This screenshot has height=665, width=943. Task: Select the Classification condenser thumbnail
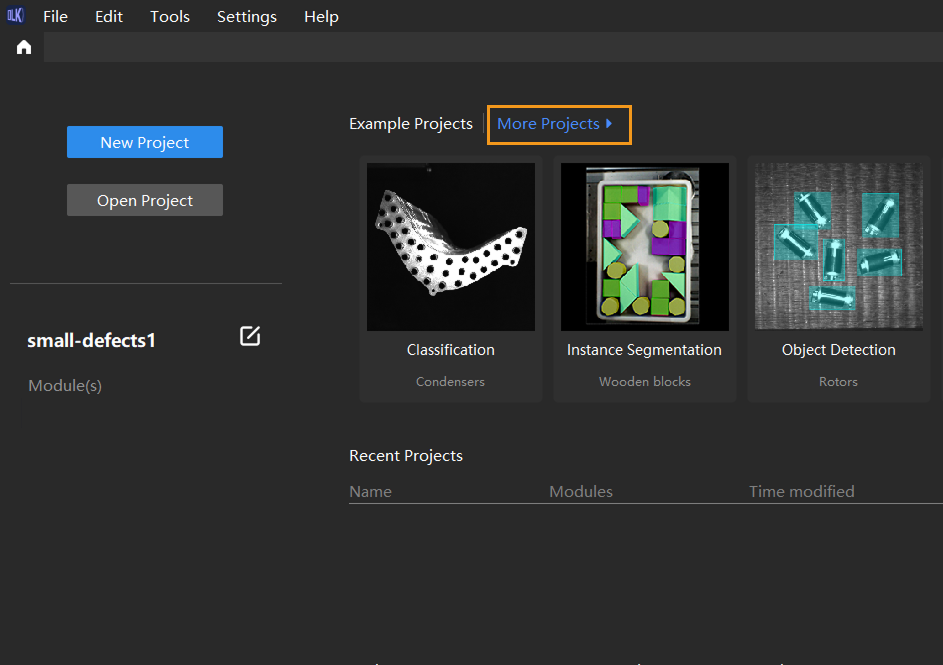(x=450, y=247)
